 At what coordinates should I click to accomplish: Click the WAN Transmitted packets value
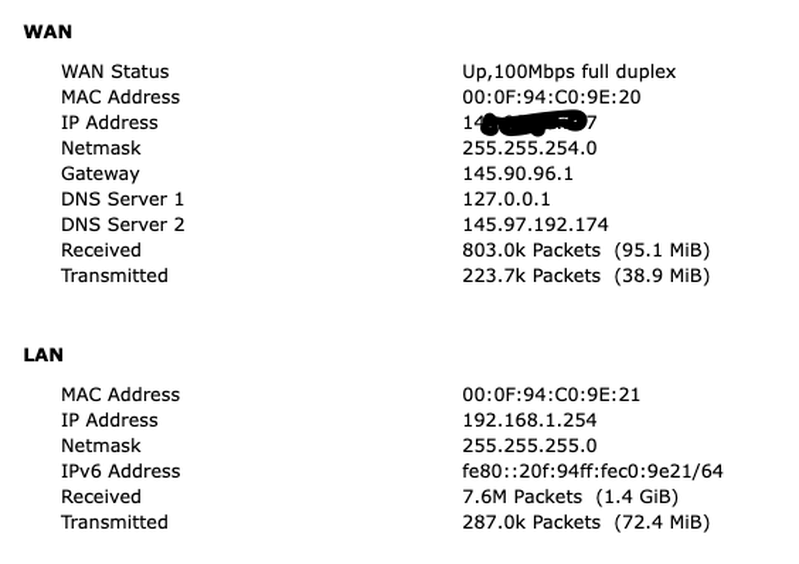click(x=586, y=276)
